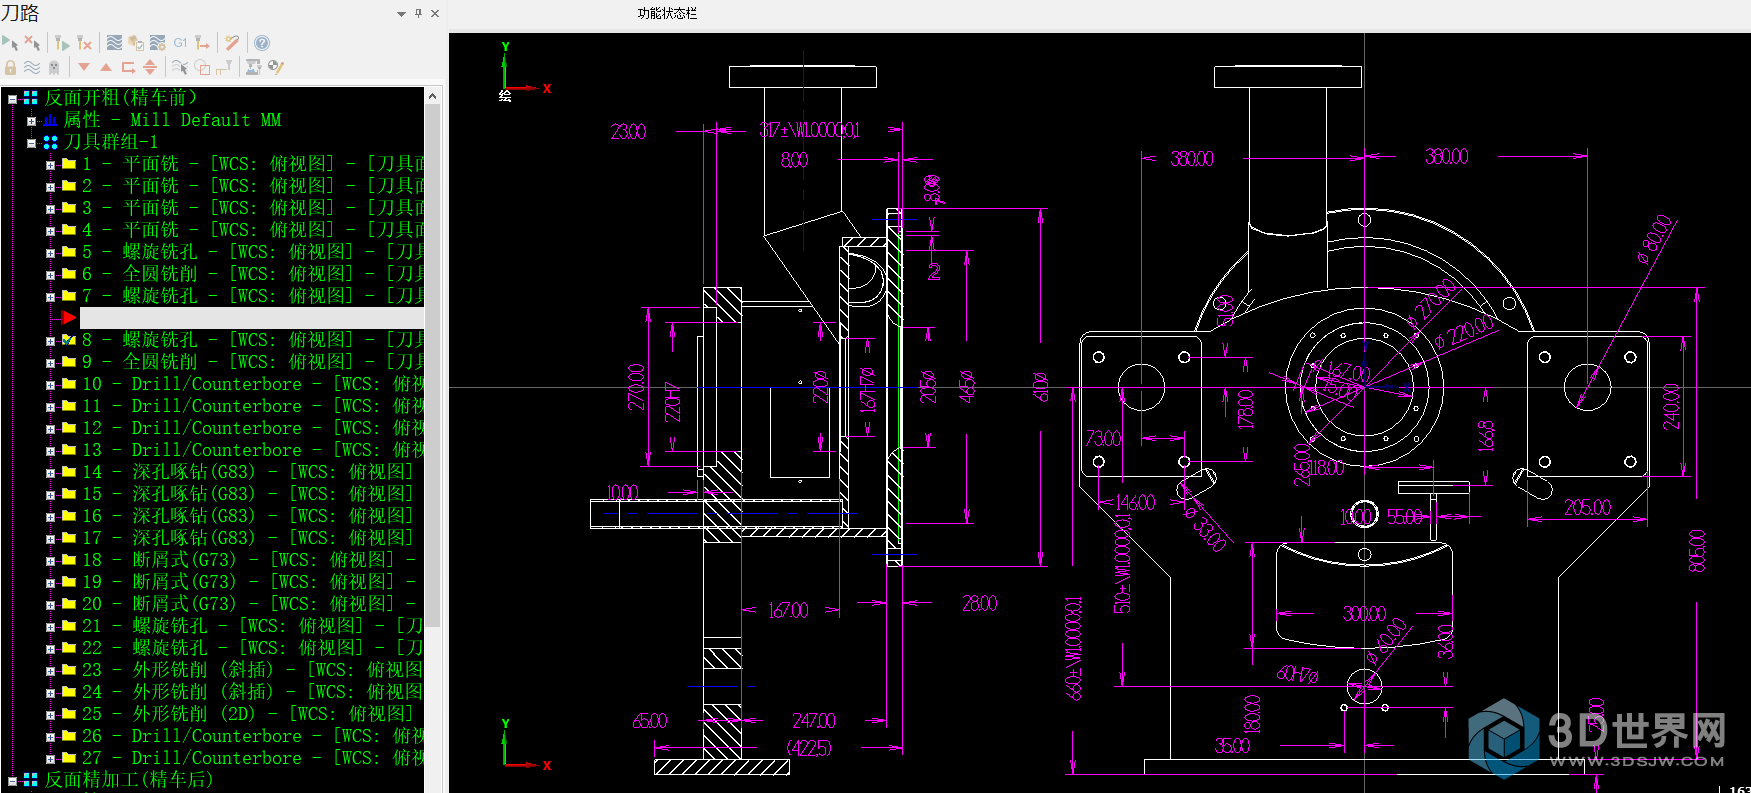Click the Select all dirty operations icon
The image size is (1751, 793).
tap(32, 43)
